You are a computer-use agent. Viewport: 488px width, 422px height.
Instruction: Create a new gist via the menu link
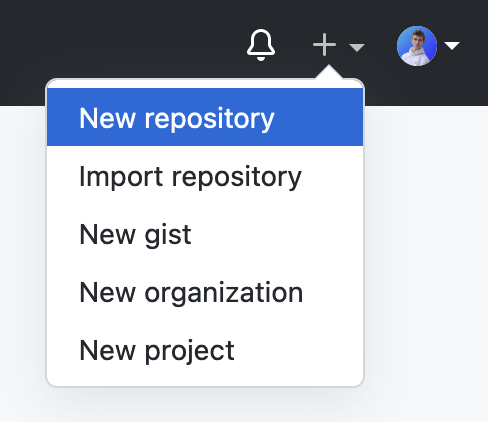(x=135, y=235)
